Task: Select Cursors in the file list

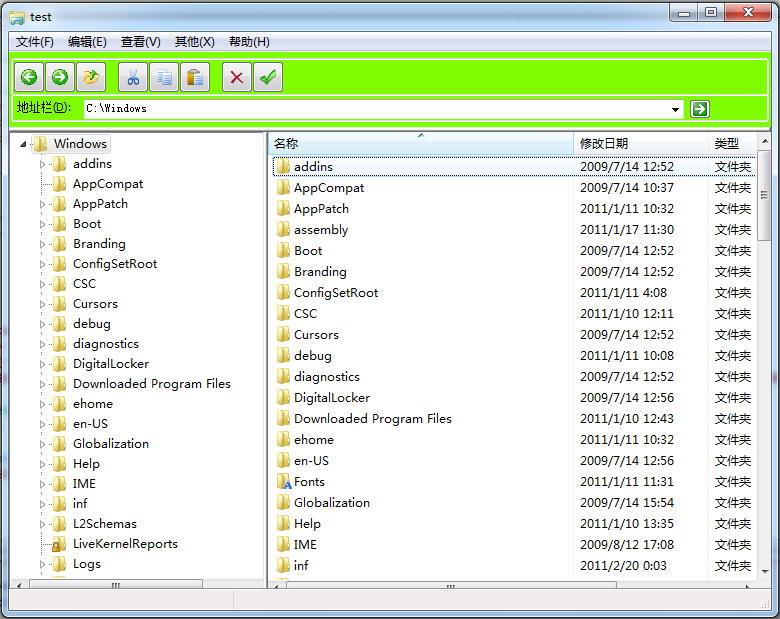Action: (316, 334)
